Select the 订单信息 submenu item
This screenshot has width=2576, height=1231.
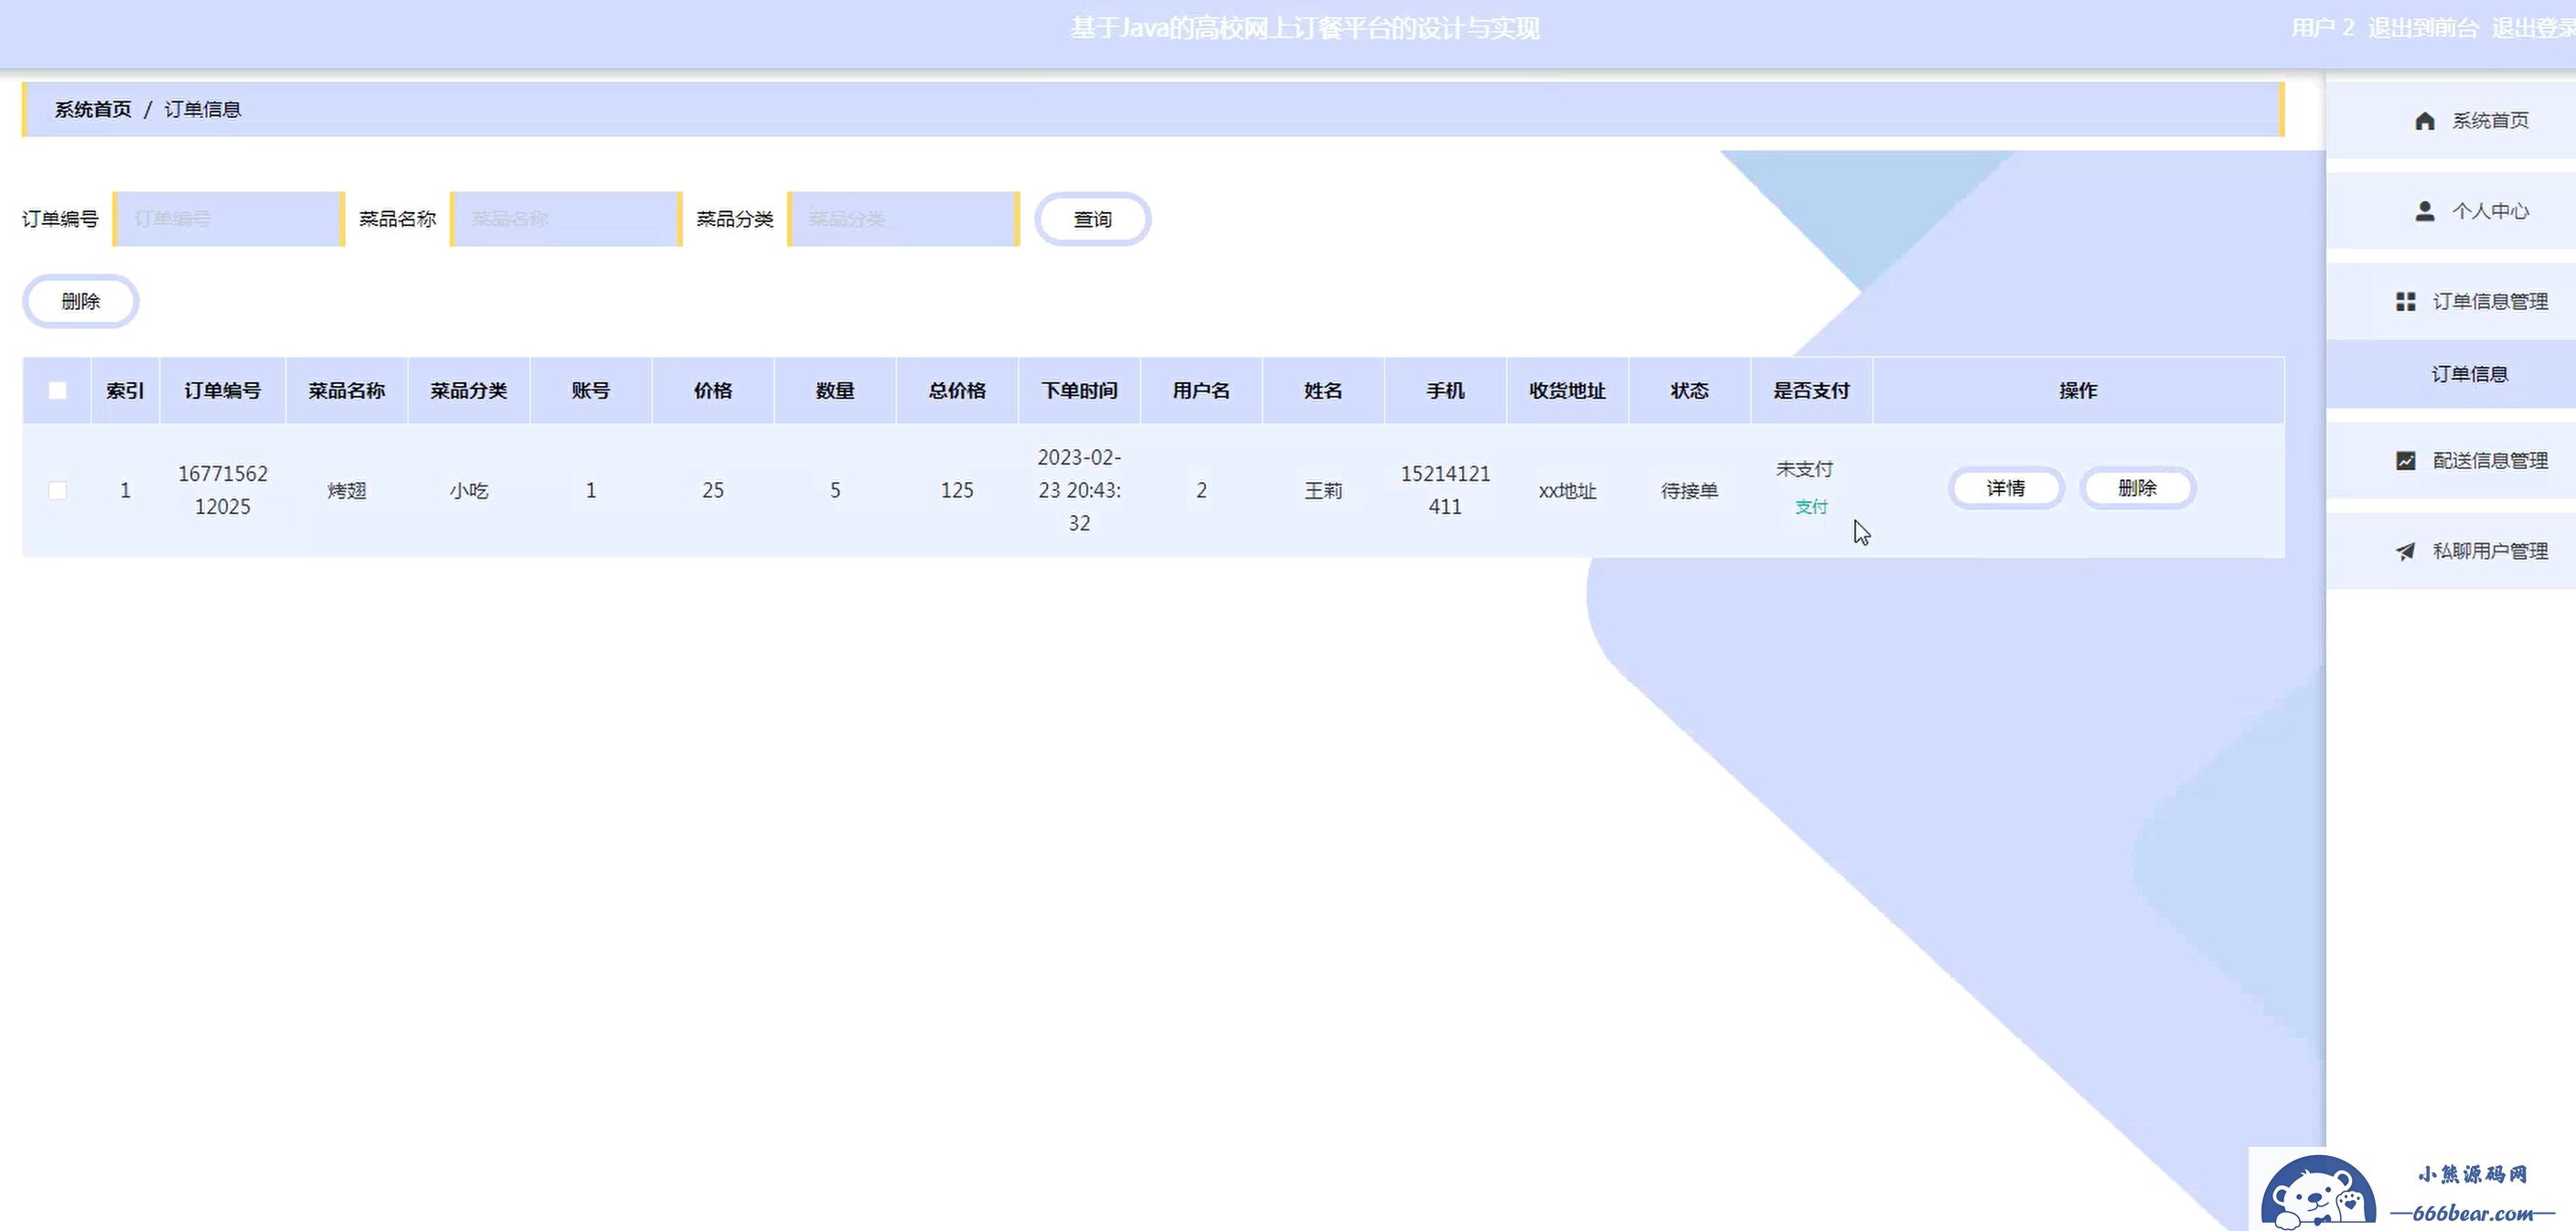[2451, 374]
